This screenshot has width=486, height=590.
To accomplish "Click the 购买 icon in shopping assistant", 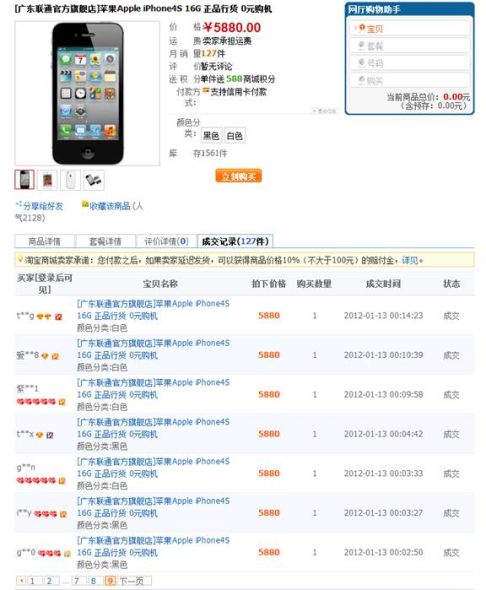I will click(362, 80).
